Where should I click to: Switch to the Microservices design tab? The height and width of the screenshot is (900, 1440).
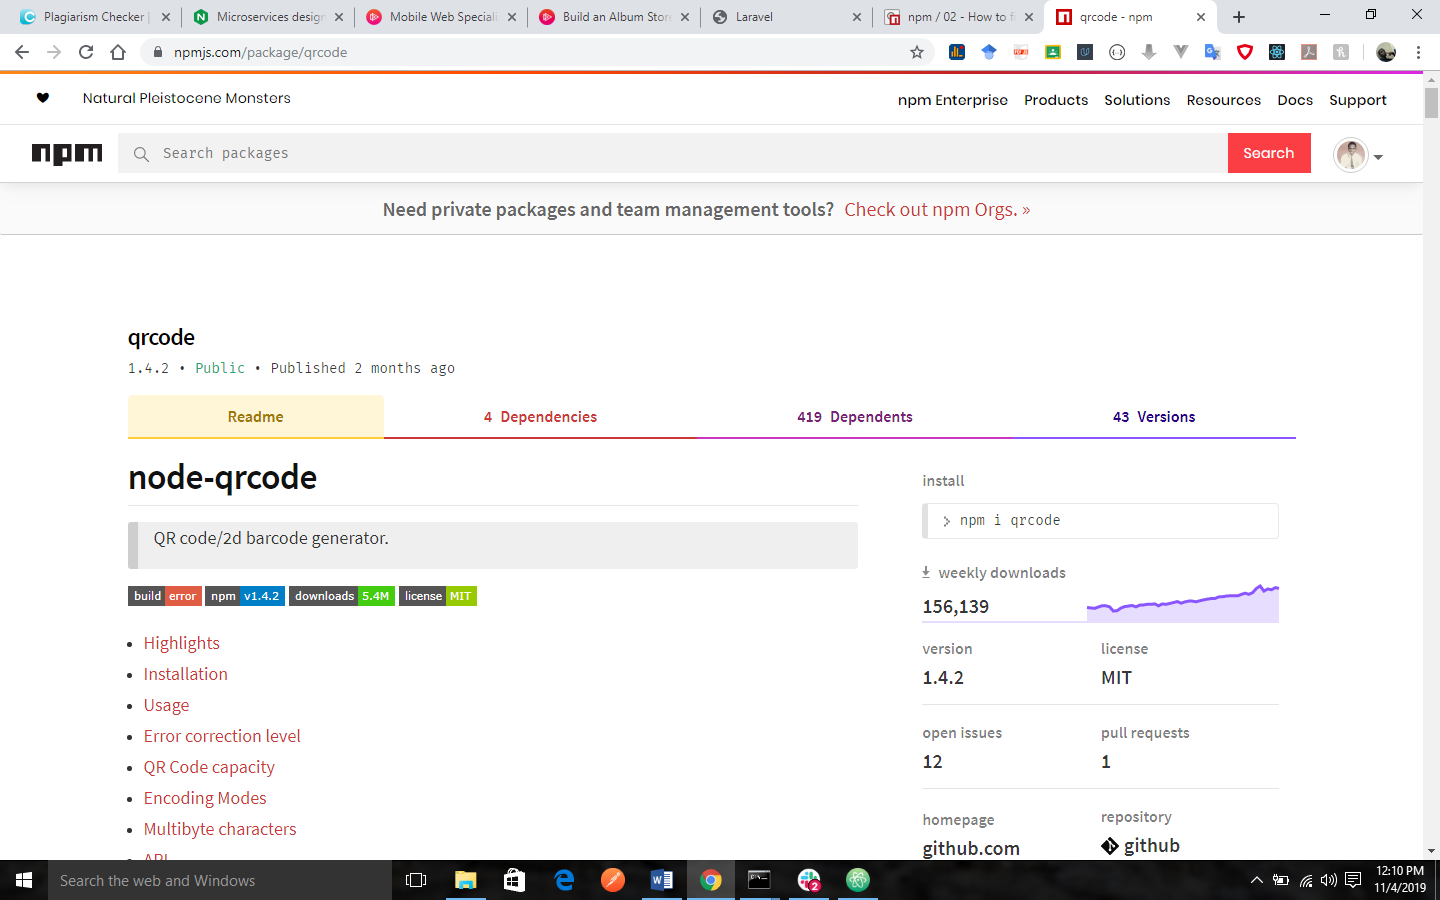pyautogui.click(x=270, y=17)
